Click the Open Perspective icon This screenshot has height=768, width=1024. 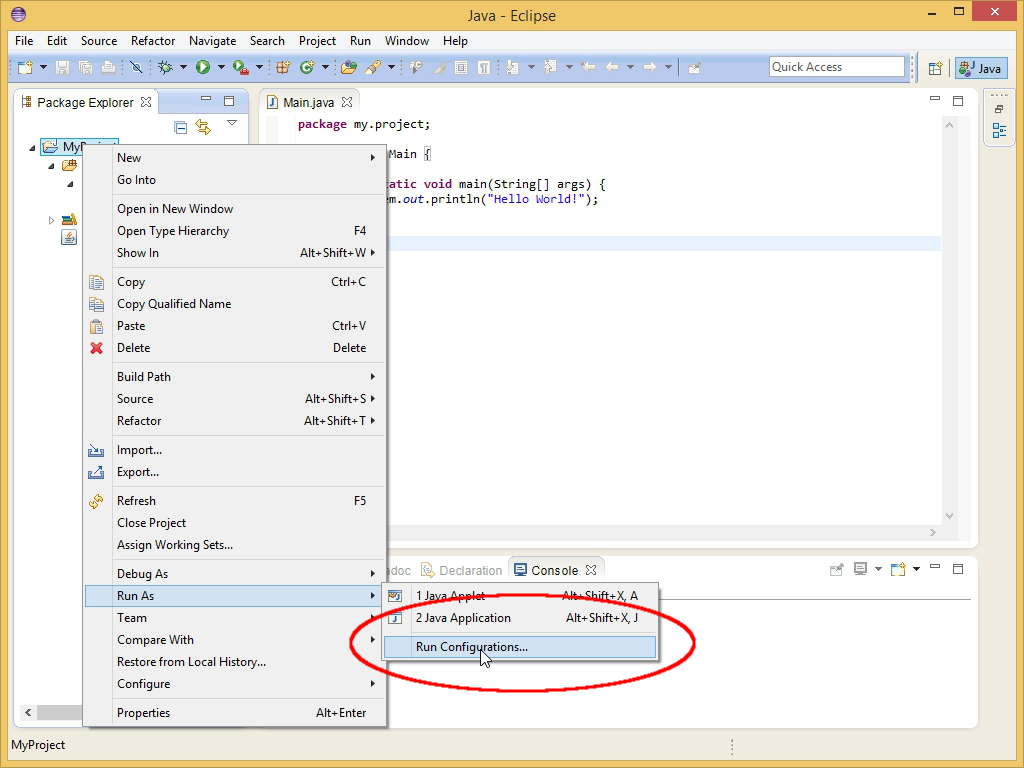pos(935,68)
